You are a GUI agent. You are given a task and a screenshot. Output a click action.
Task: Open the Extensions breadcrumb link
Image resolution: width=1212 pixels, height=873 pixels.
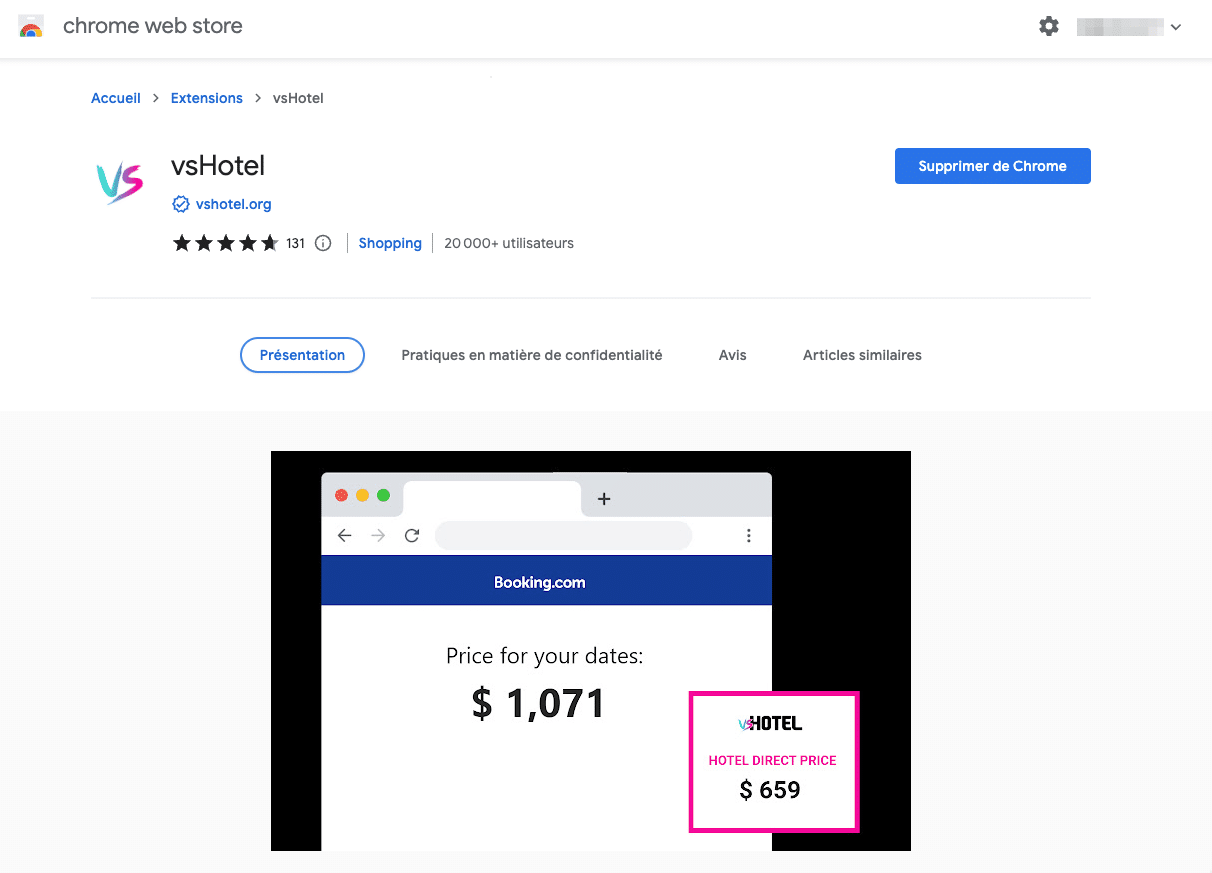(x=207, y=98)
